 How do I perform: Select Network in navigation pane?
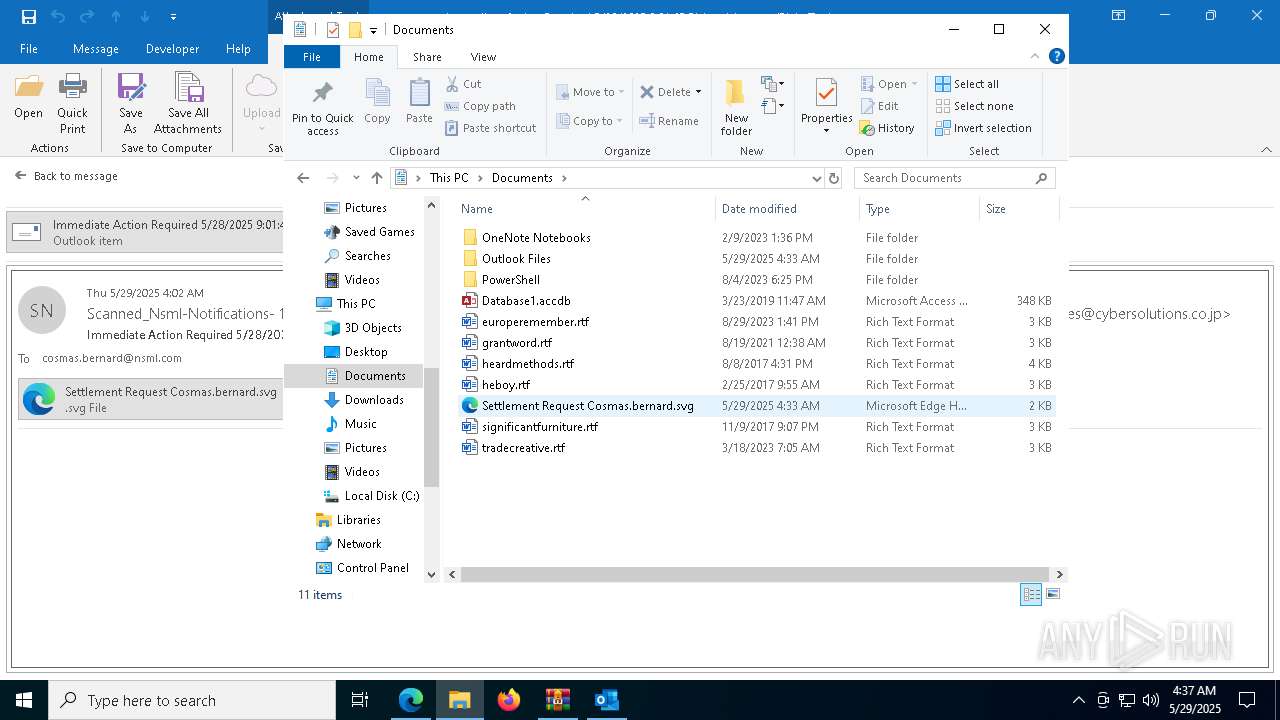coord(349,544)
